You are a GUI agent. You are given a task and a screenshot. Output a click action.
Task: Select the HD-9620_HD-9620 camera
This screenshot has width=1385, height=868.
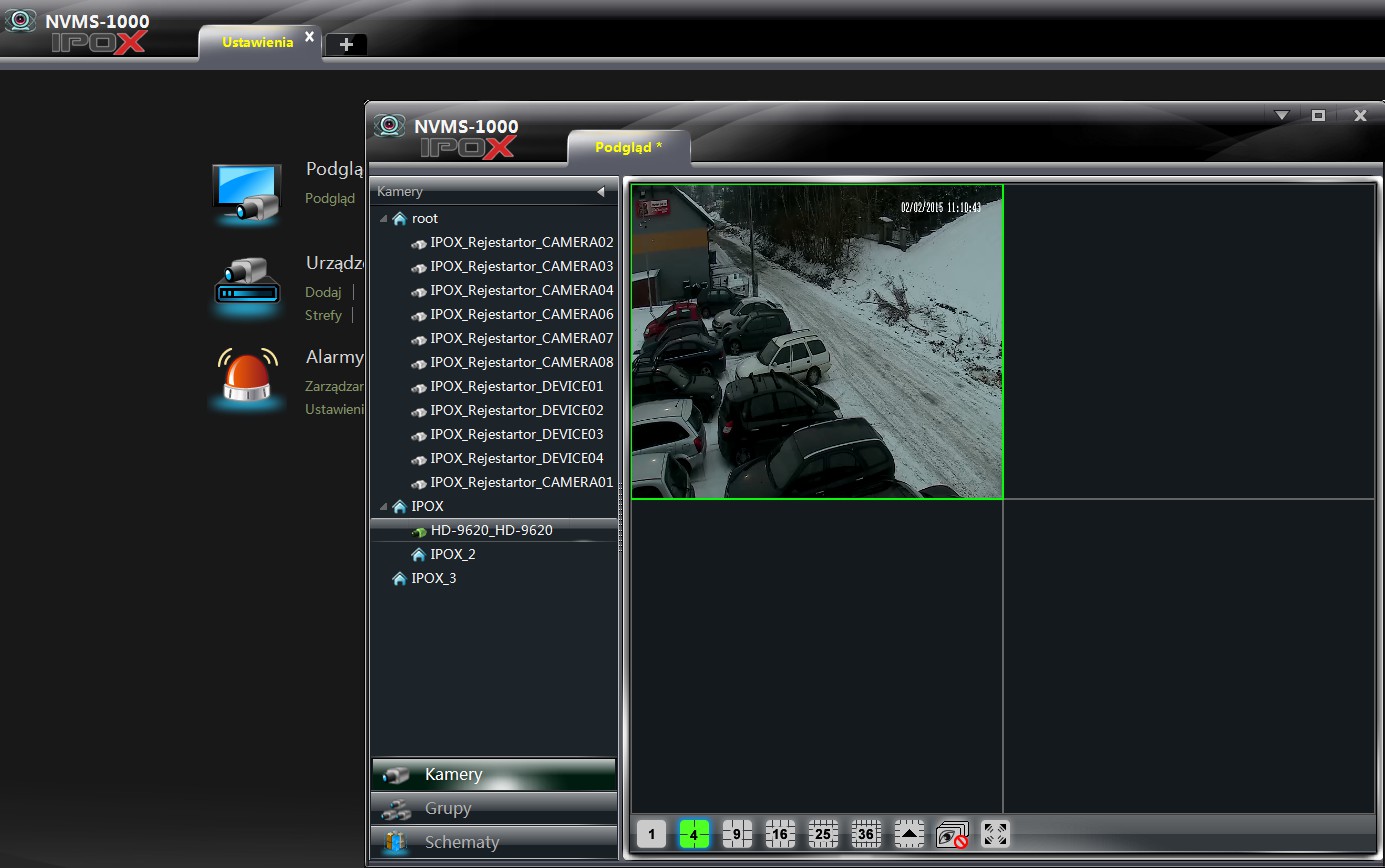491,530
